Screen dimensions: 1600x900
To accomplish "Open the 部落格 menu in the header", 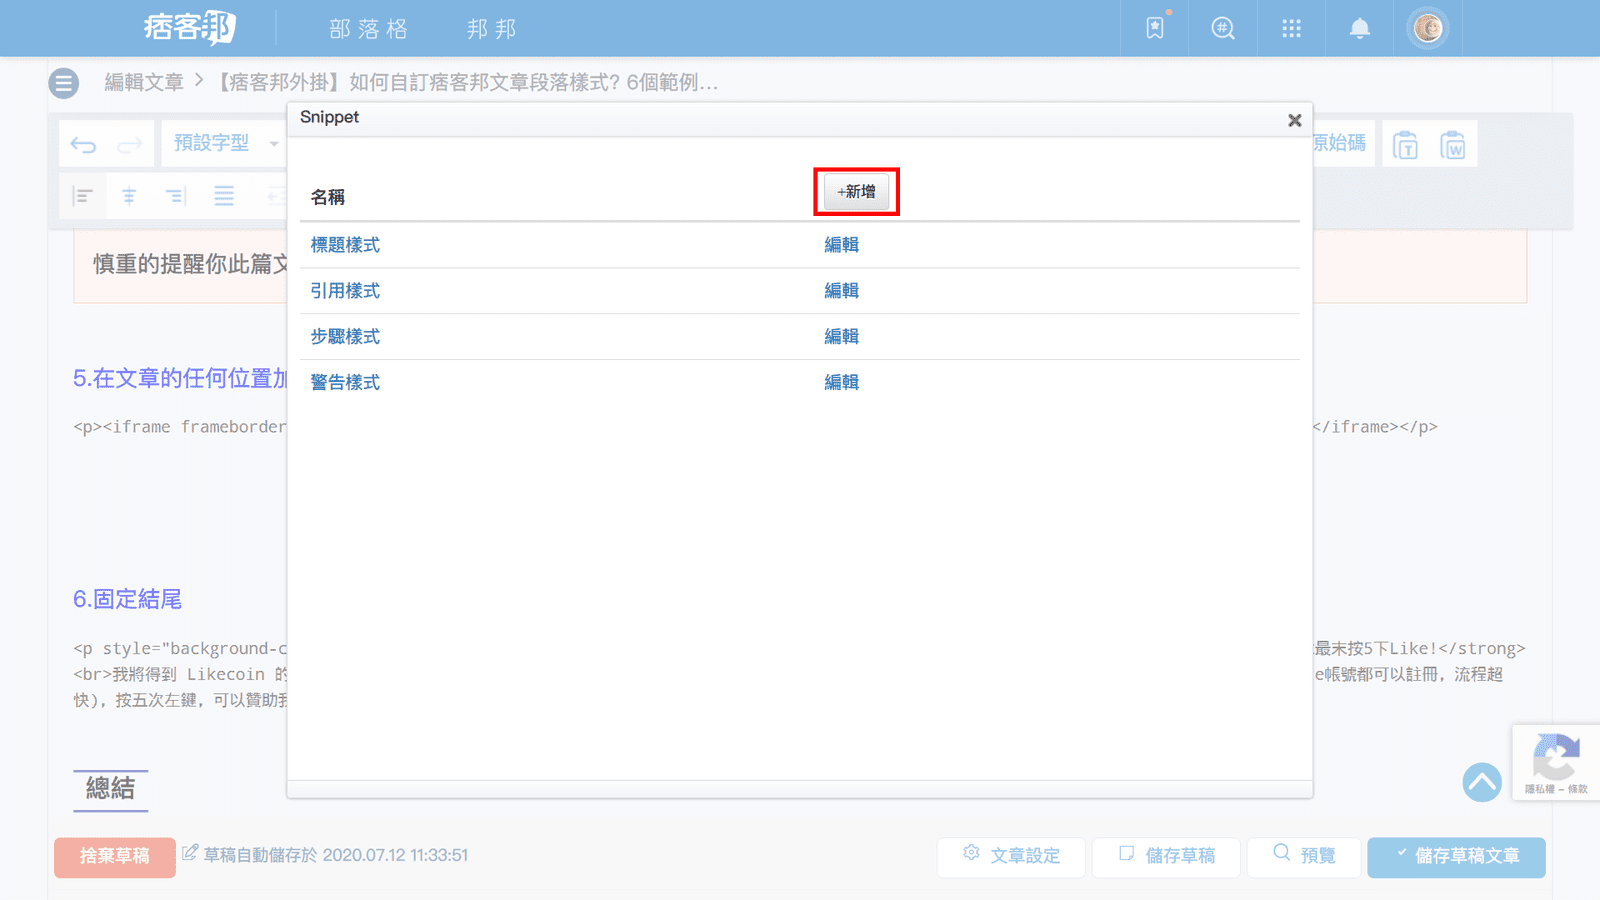I will (x=367, y=29).
